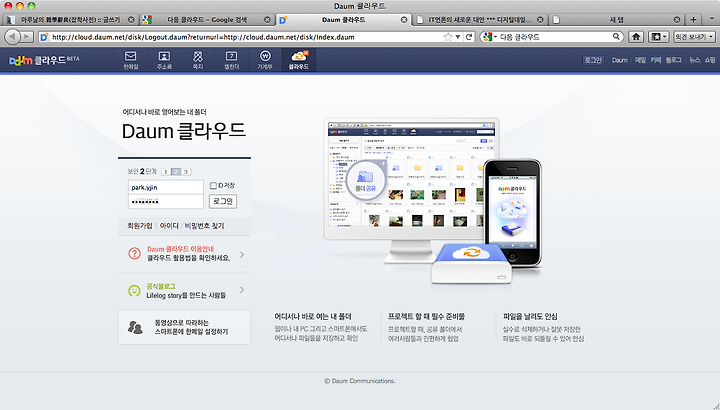
Task: Open the URL history dropdown arrow
Action: pos(458,37)
